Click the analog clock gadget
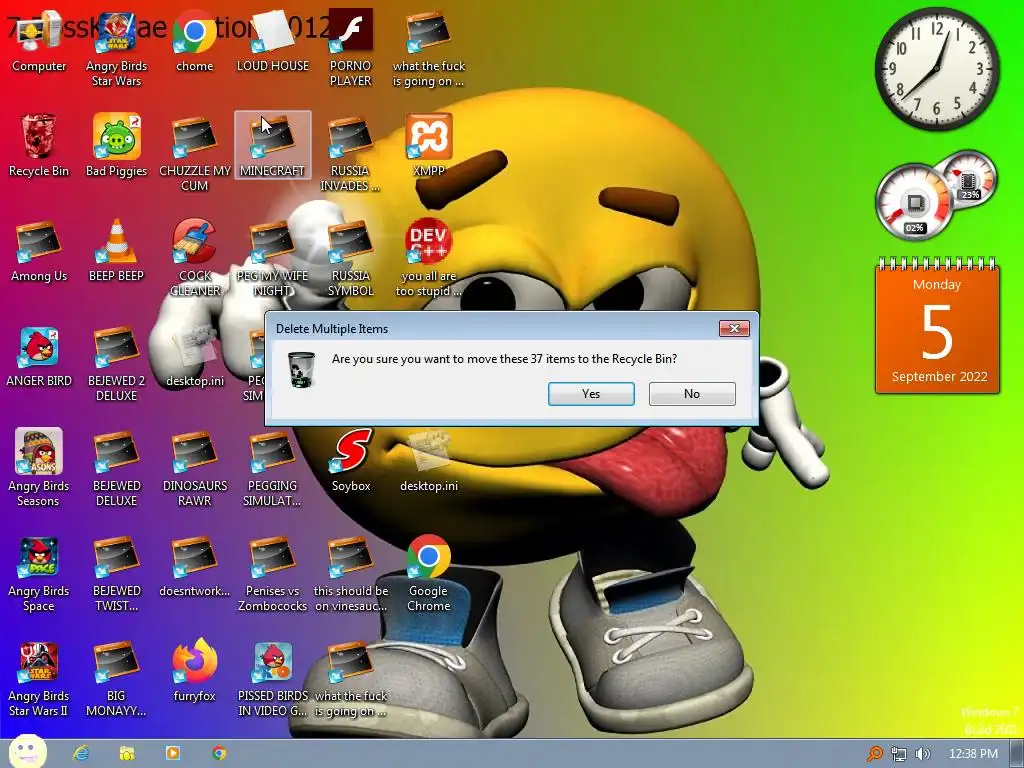This screenshot has height=768, width=1024. 936,69
